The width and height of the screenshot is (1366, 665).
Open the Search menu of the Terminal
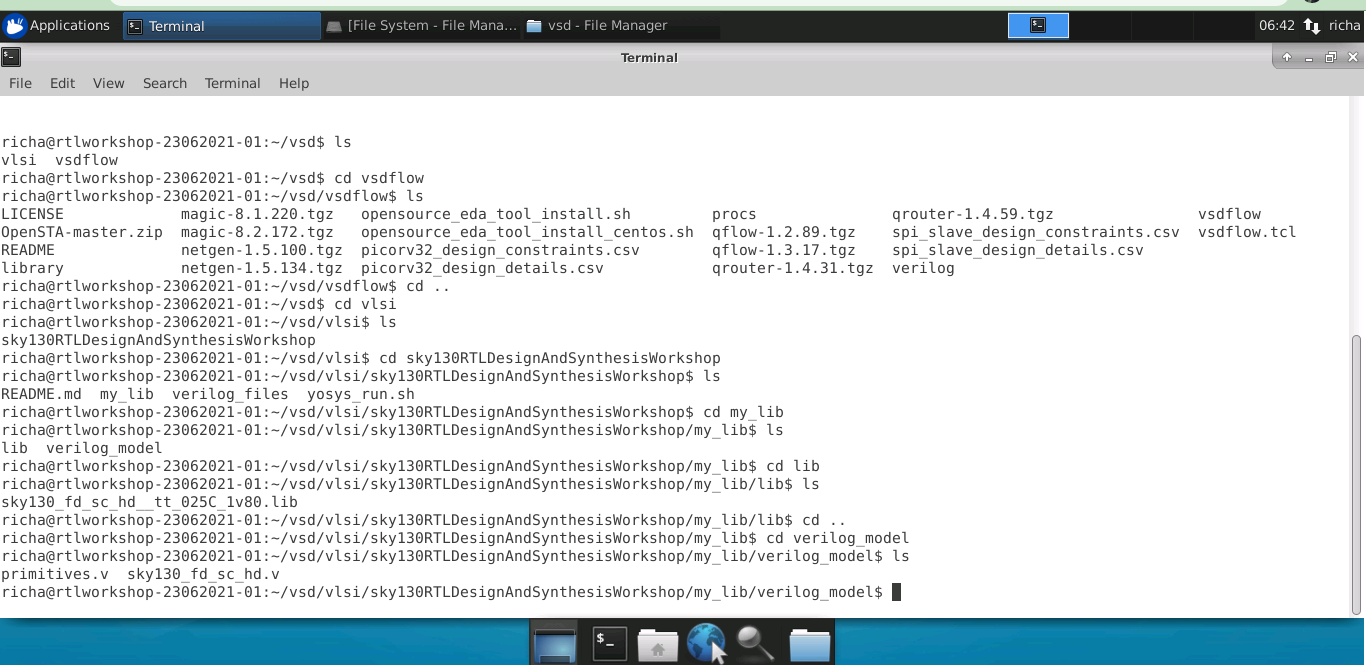pos(164,83)
